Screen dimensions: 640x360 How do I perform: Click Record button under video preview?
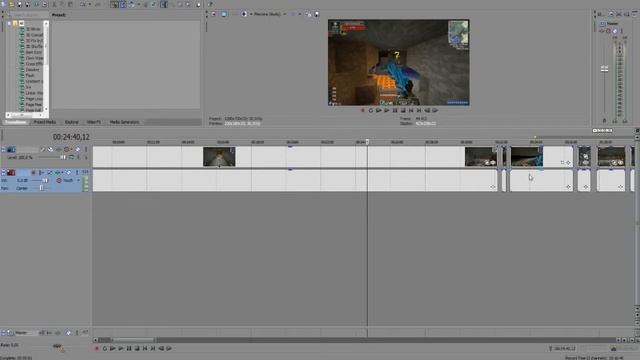pyautogui.click(x=362, y=110)
